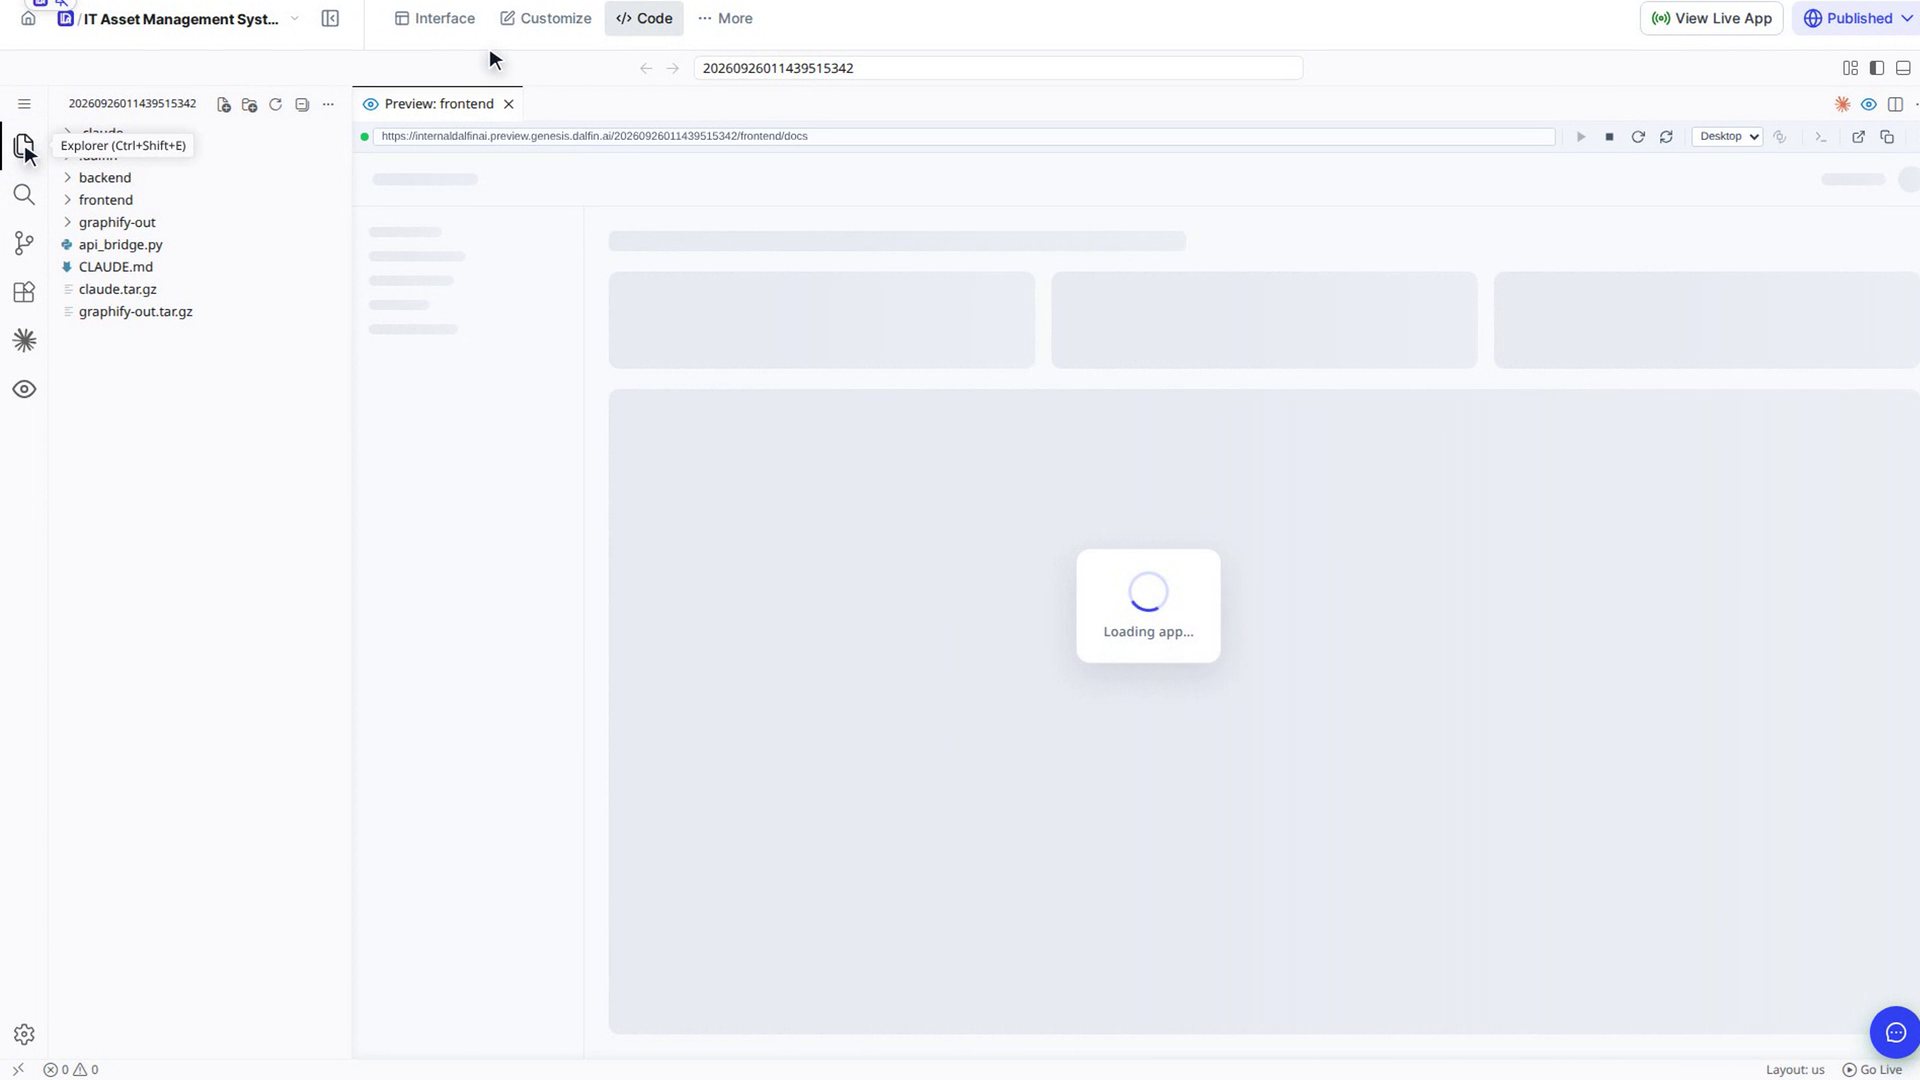
Task: Refresh the file explorer tree
Action: pos(275,104)
